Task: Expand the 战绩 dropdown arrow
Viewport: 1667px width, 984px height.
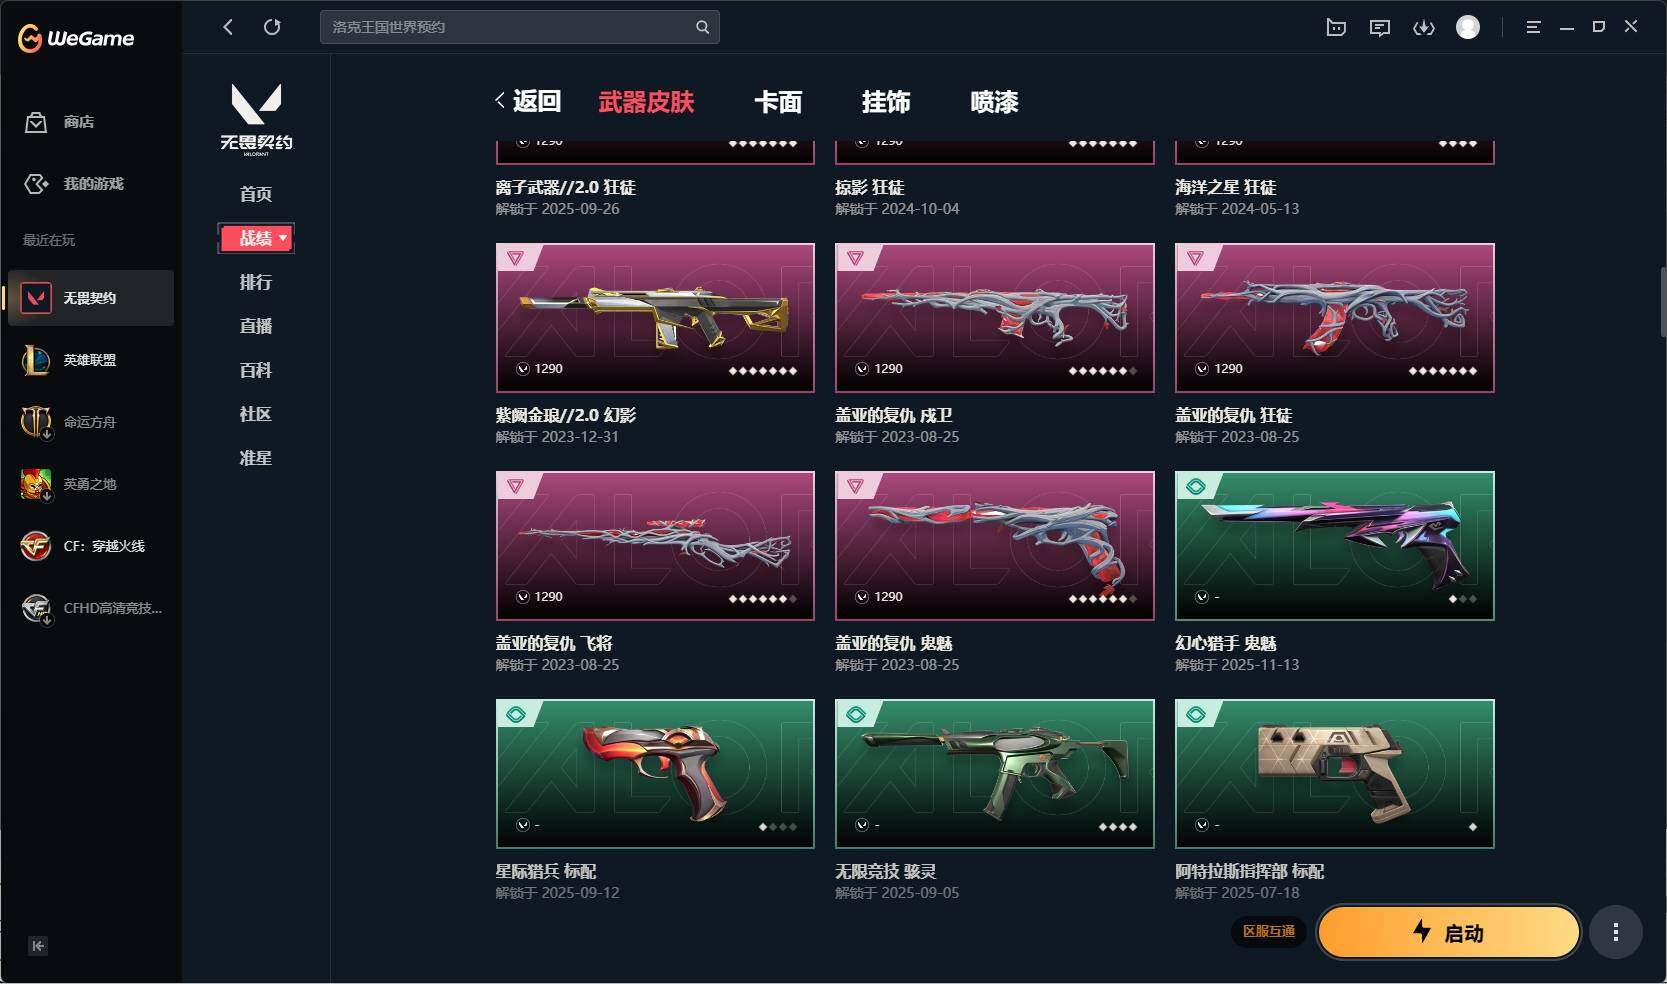Action: coord(283,238)
